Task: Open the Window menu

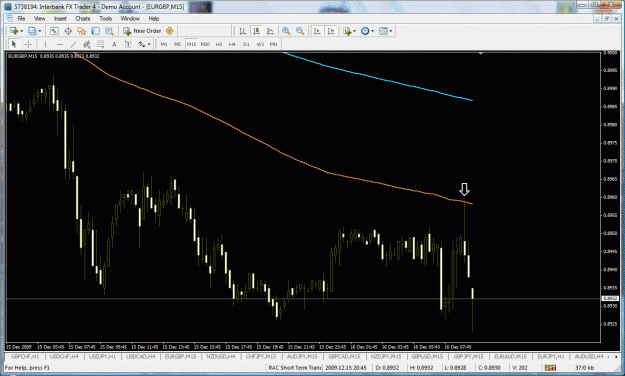Action: (x=130, y=19)
